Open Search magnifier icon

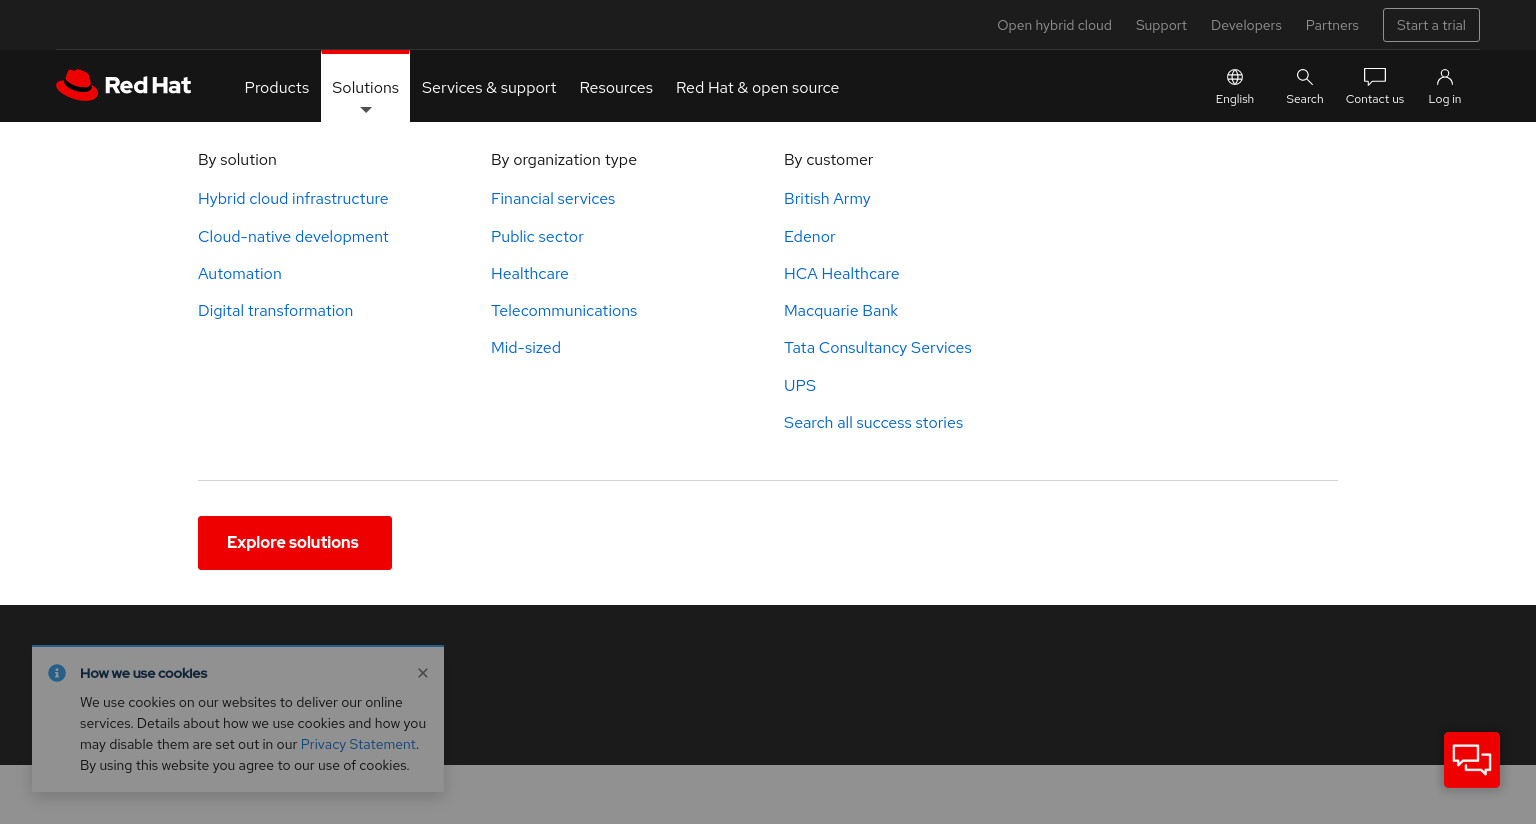pyautogui.click(x=1305, y=77)
